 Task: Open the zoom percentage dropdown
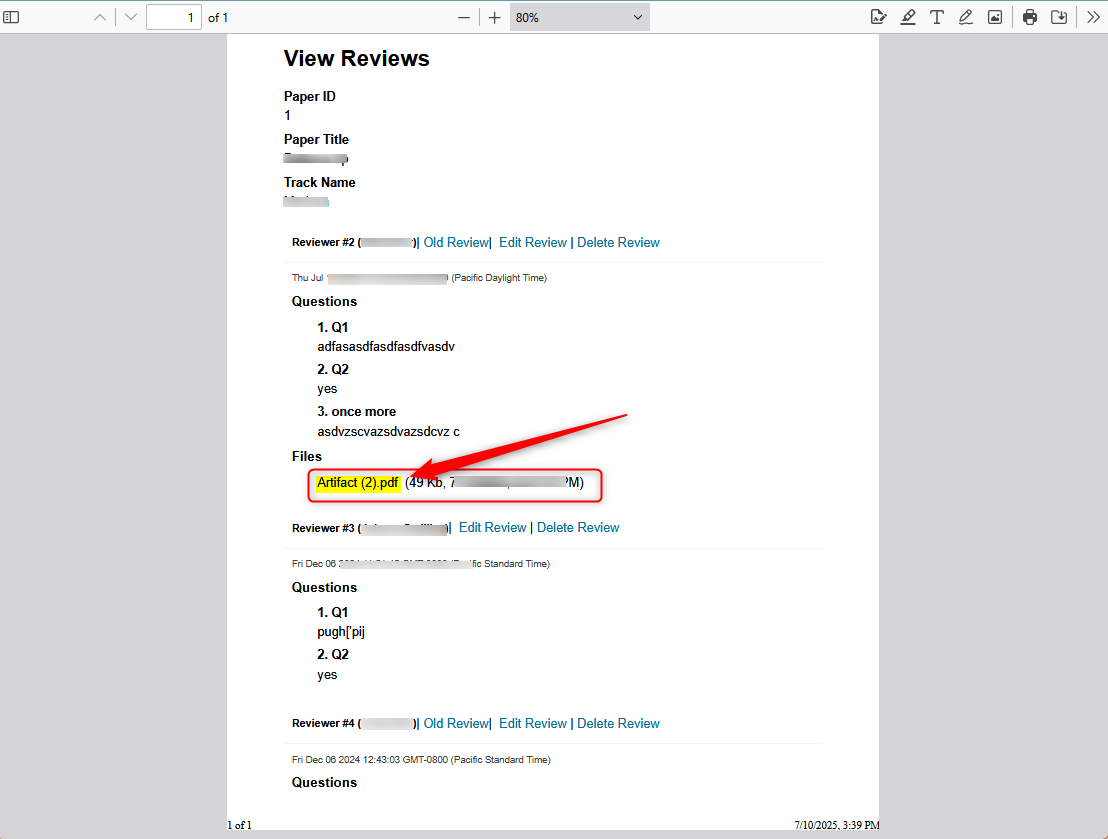(579, 16)
